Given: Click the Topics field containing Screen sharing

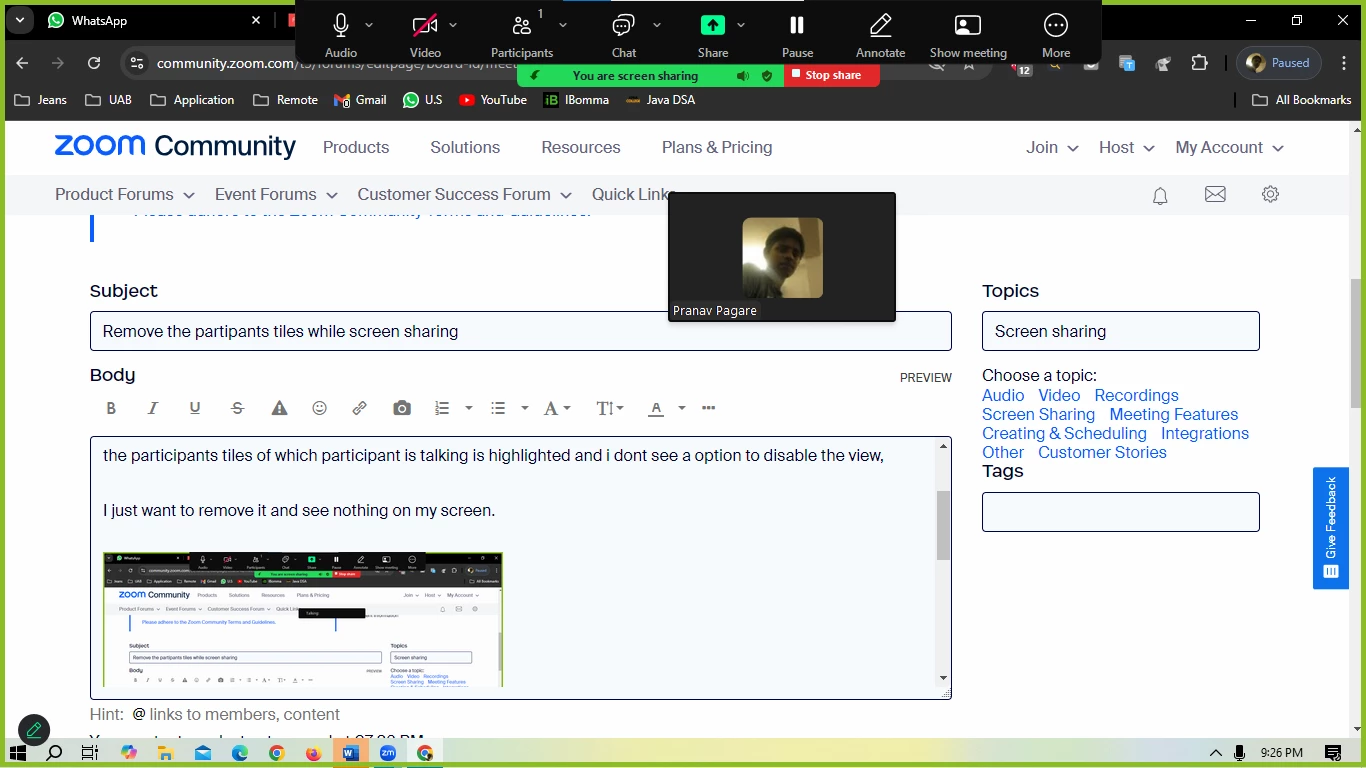Looking at the screenshot, I should [1121, 331].
